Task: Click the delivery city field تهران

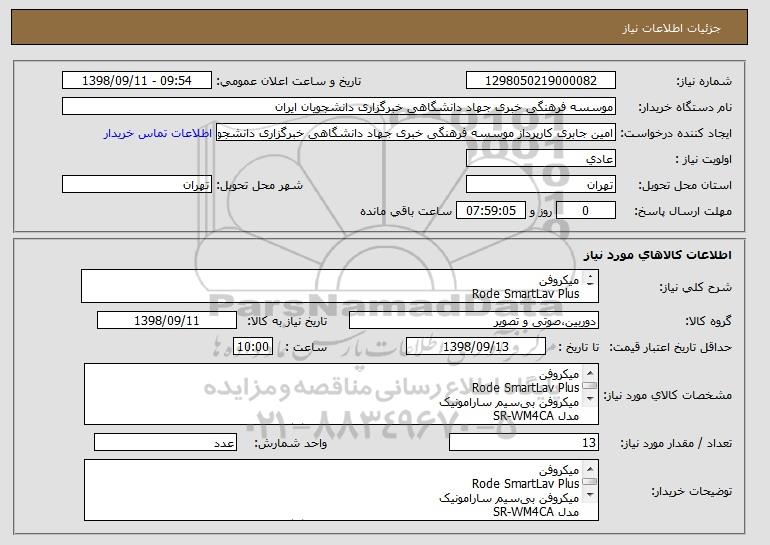Action: (x=137, y=185)
